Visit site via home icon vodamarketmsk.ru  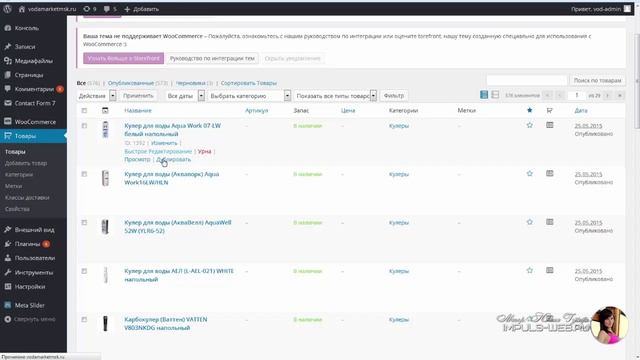[47, 9]
